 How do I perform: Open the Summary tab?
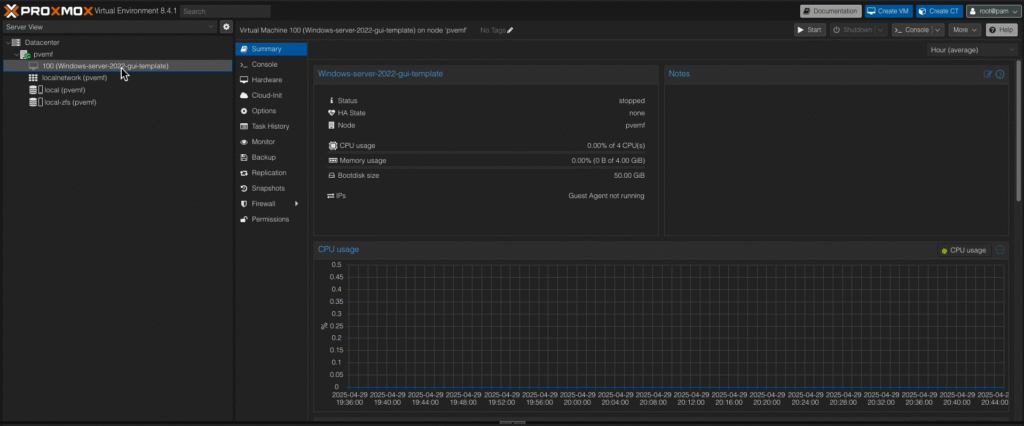pos(271,49)
